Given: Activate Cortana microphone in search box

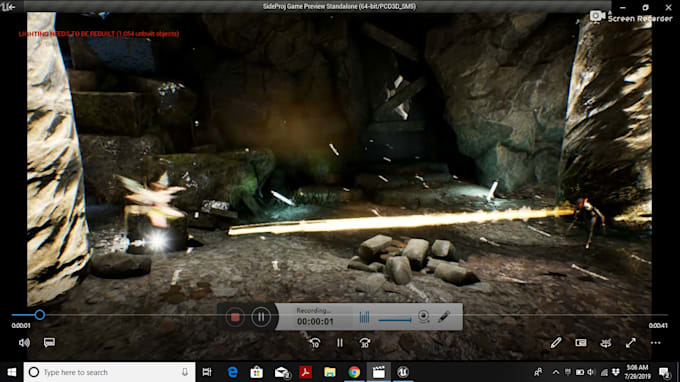Looking at the screenshot, I should click(185, 372).
